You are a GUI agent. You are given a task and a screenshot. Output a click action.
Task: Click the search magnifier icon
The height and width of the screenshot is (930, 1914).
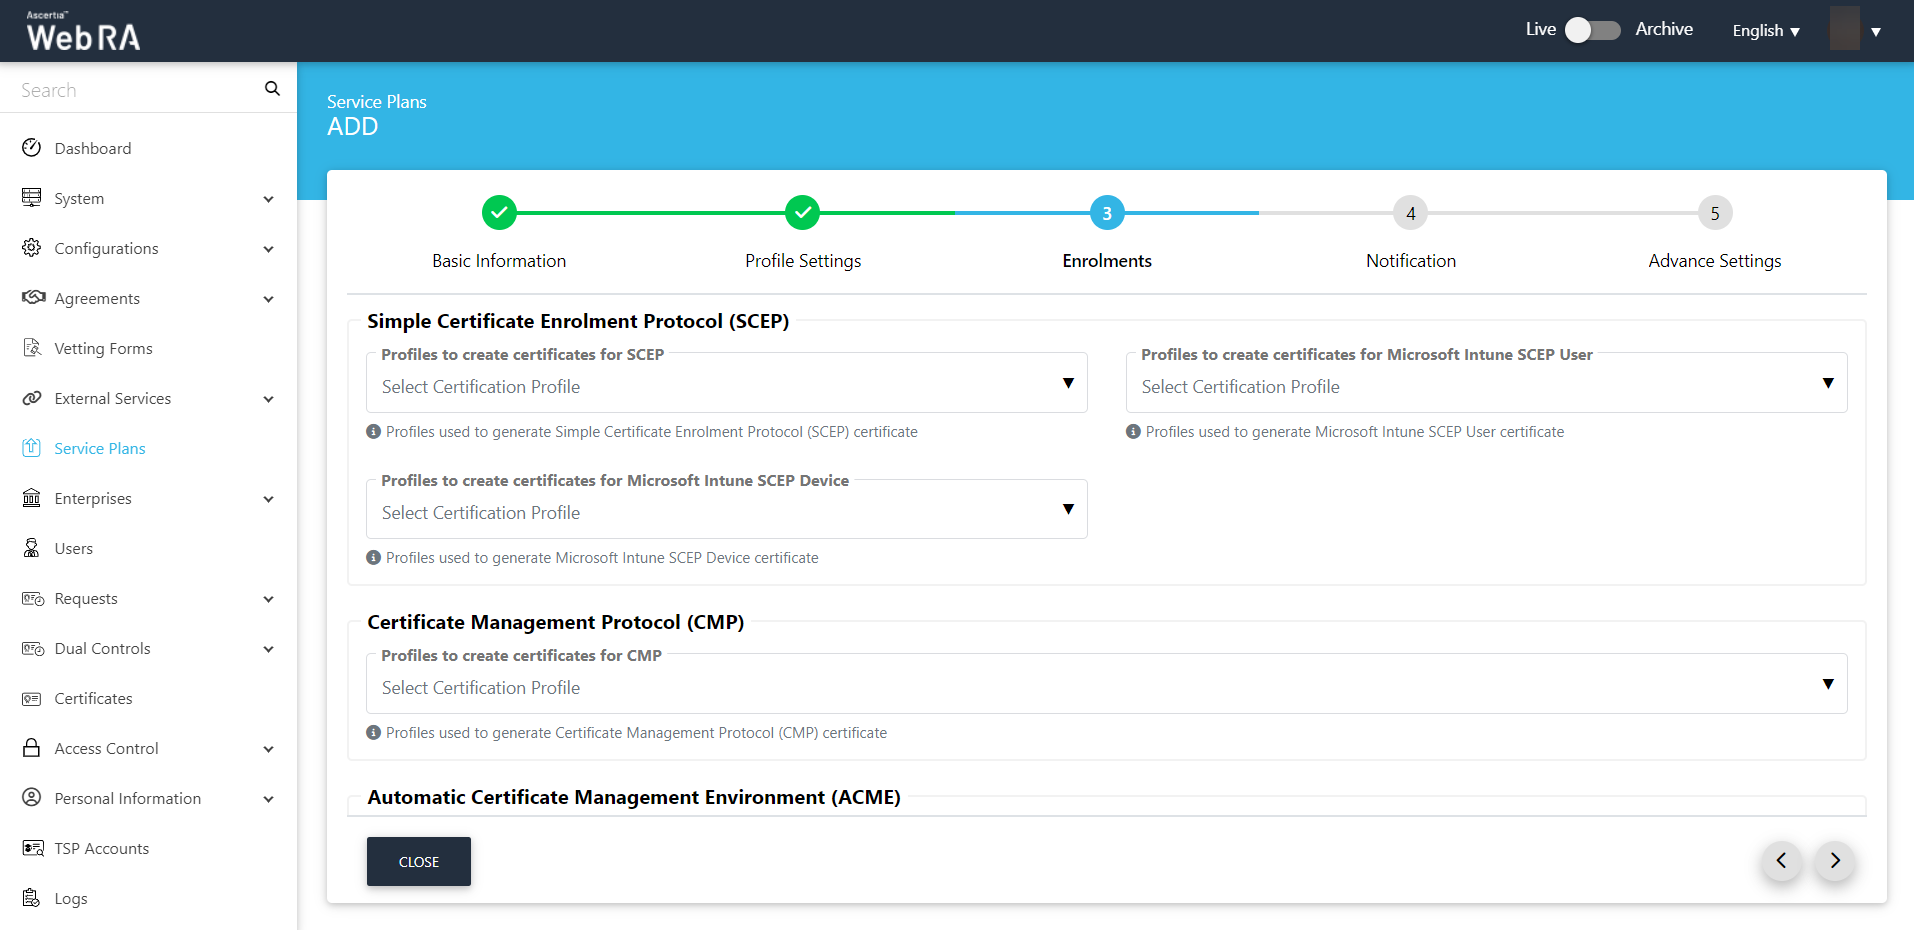pyautogui.click(x=272, y=89)
